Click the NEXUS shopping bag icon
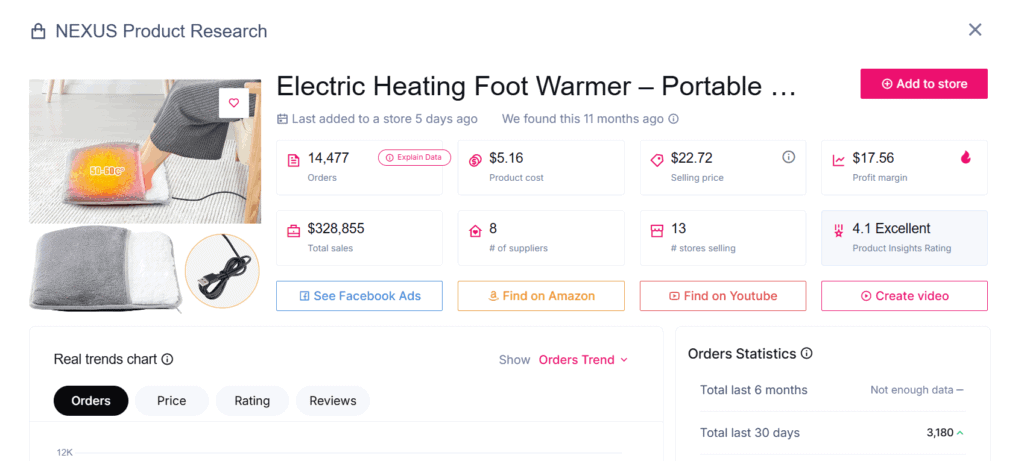This screenshot has height=461, width=1024. point(39,31)
